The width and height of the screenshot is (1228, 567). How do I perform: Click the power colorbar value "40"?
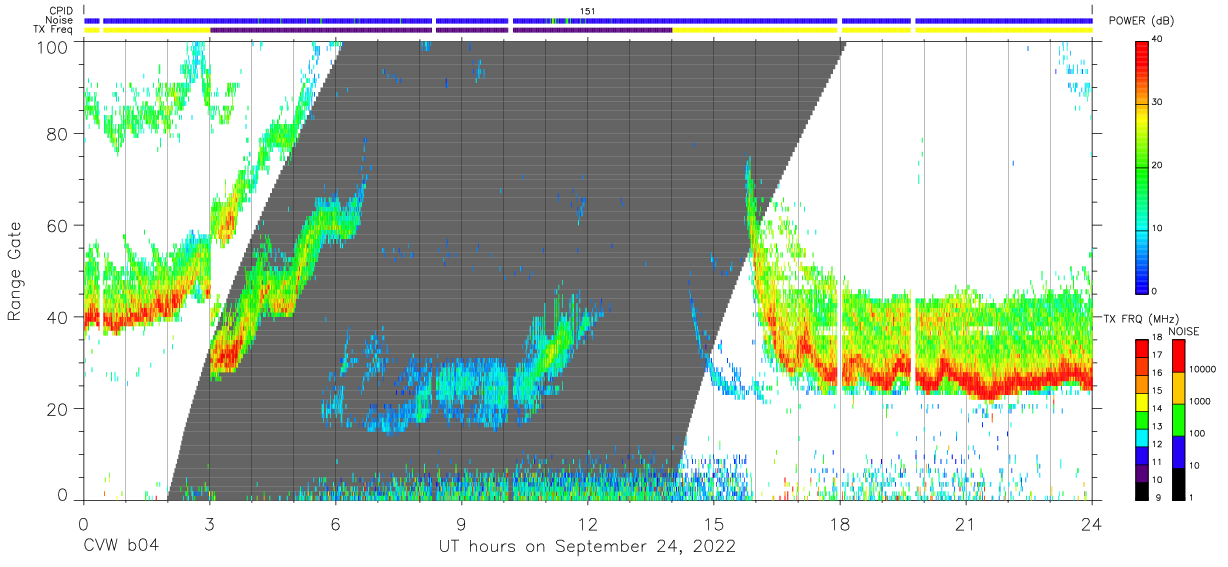[1158, 40]
